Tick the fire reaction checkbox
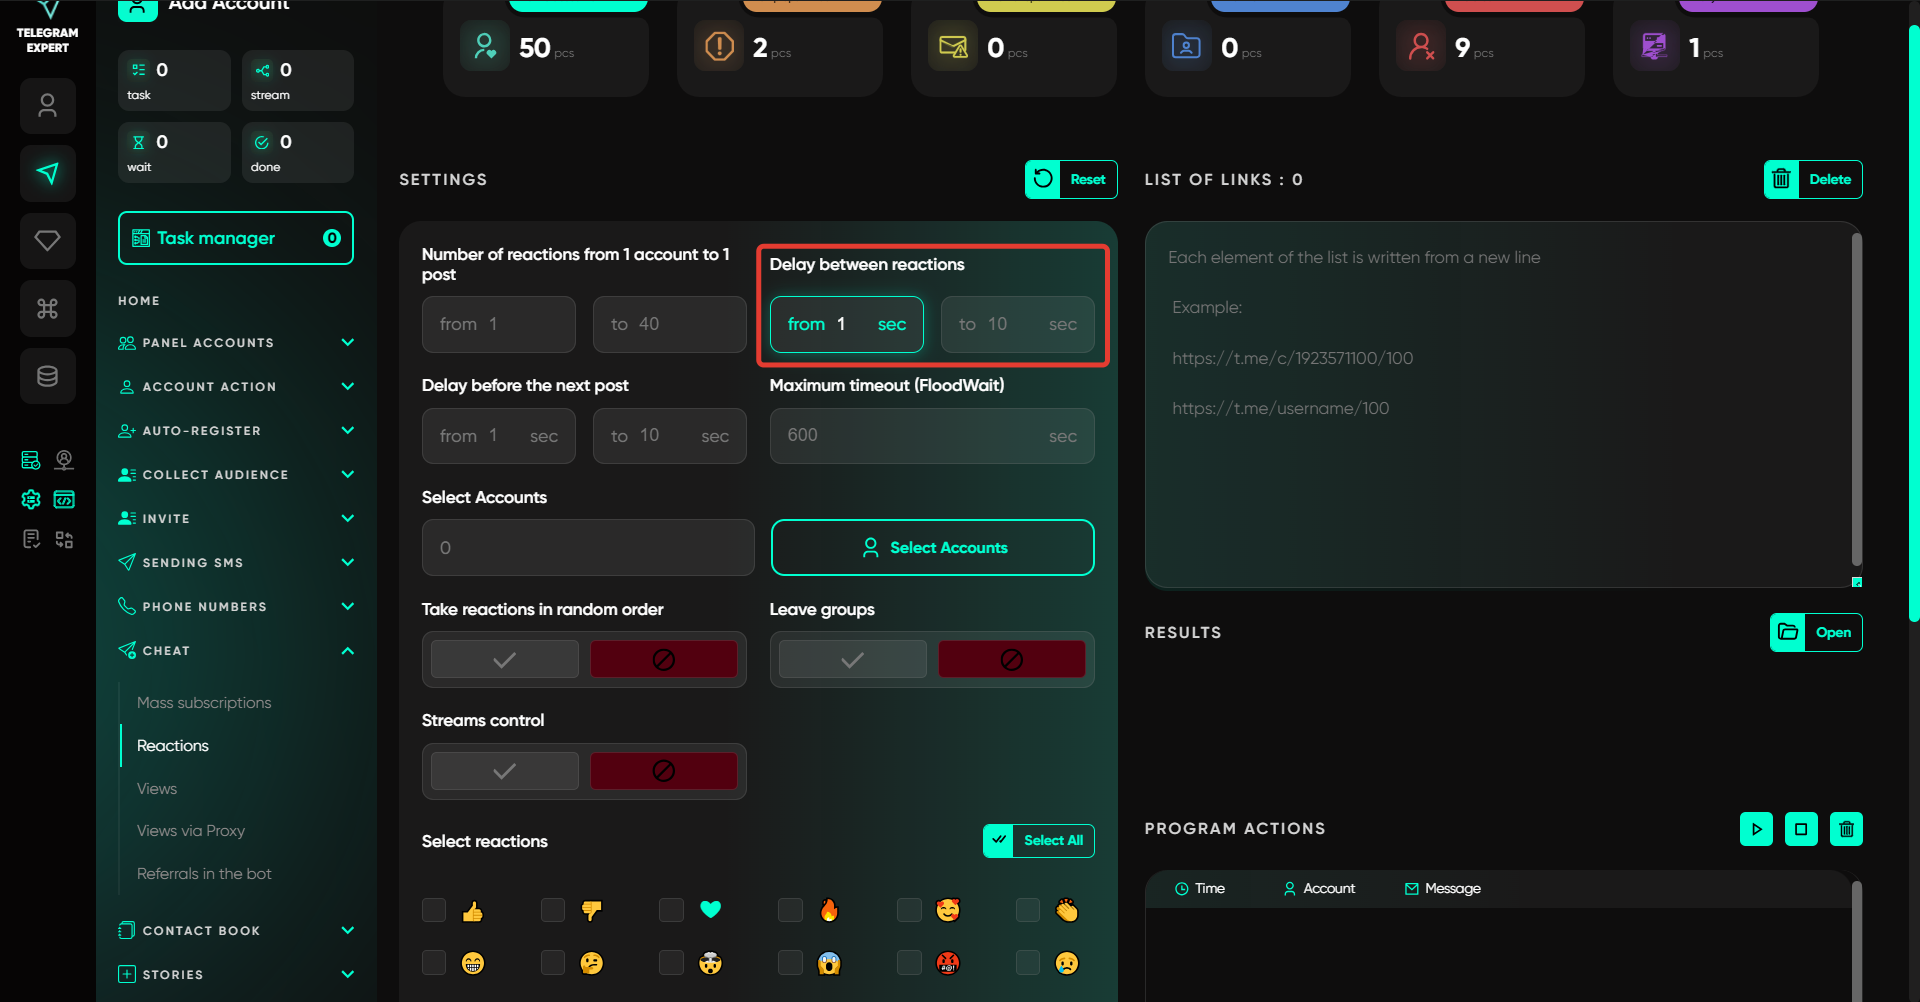Screen dimensions: 1920x1002 (x=790, y=910)
